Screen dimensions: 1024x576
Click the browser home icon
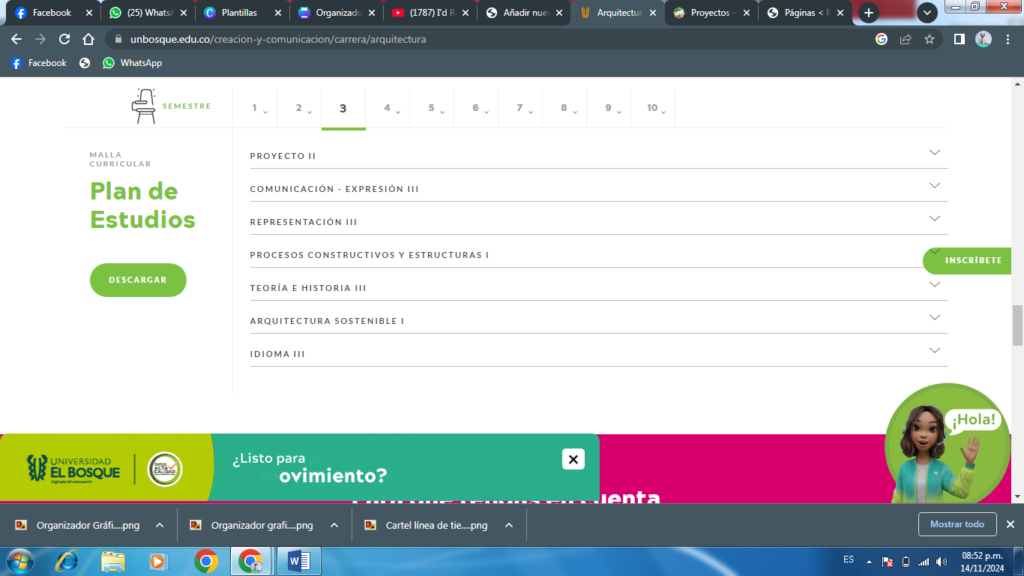[x=88, y=39]
